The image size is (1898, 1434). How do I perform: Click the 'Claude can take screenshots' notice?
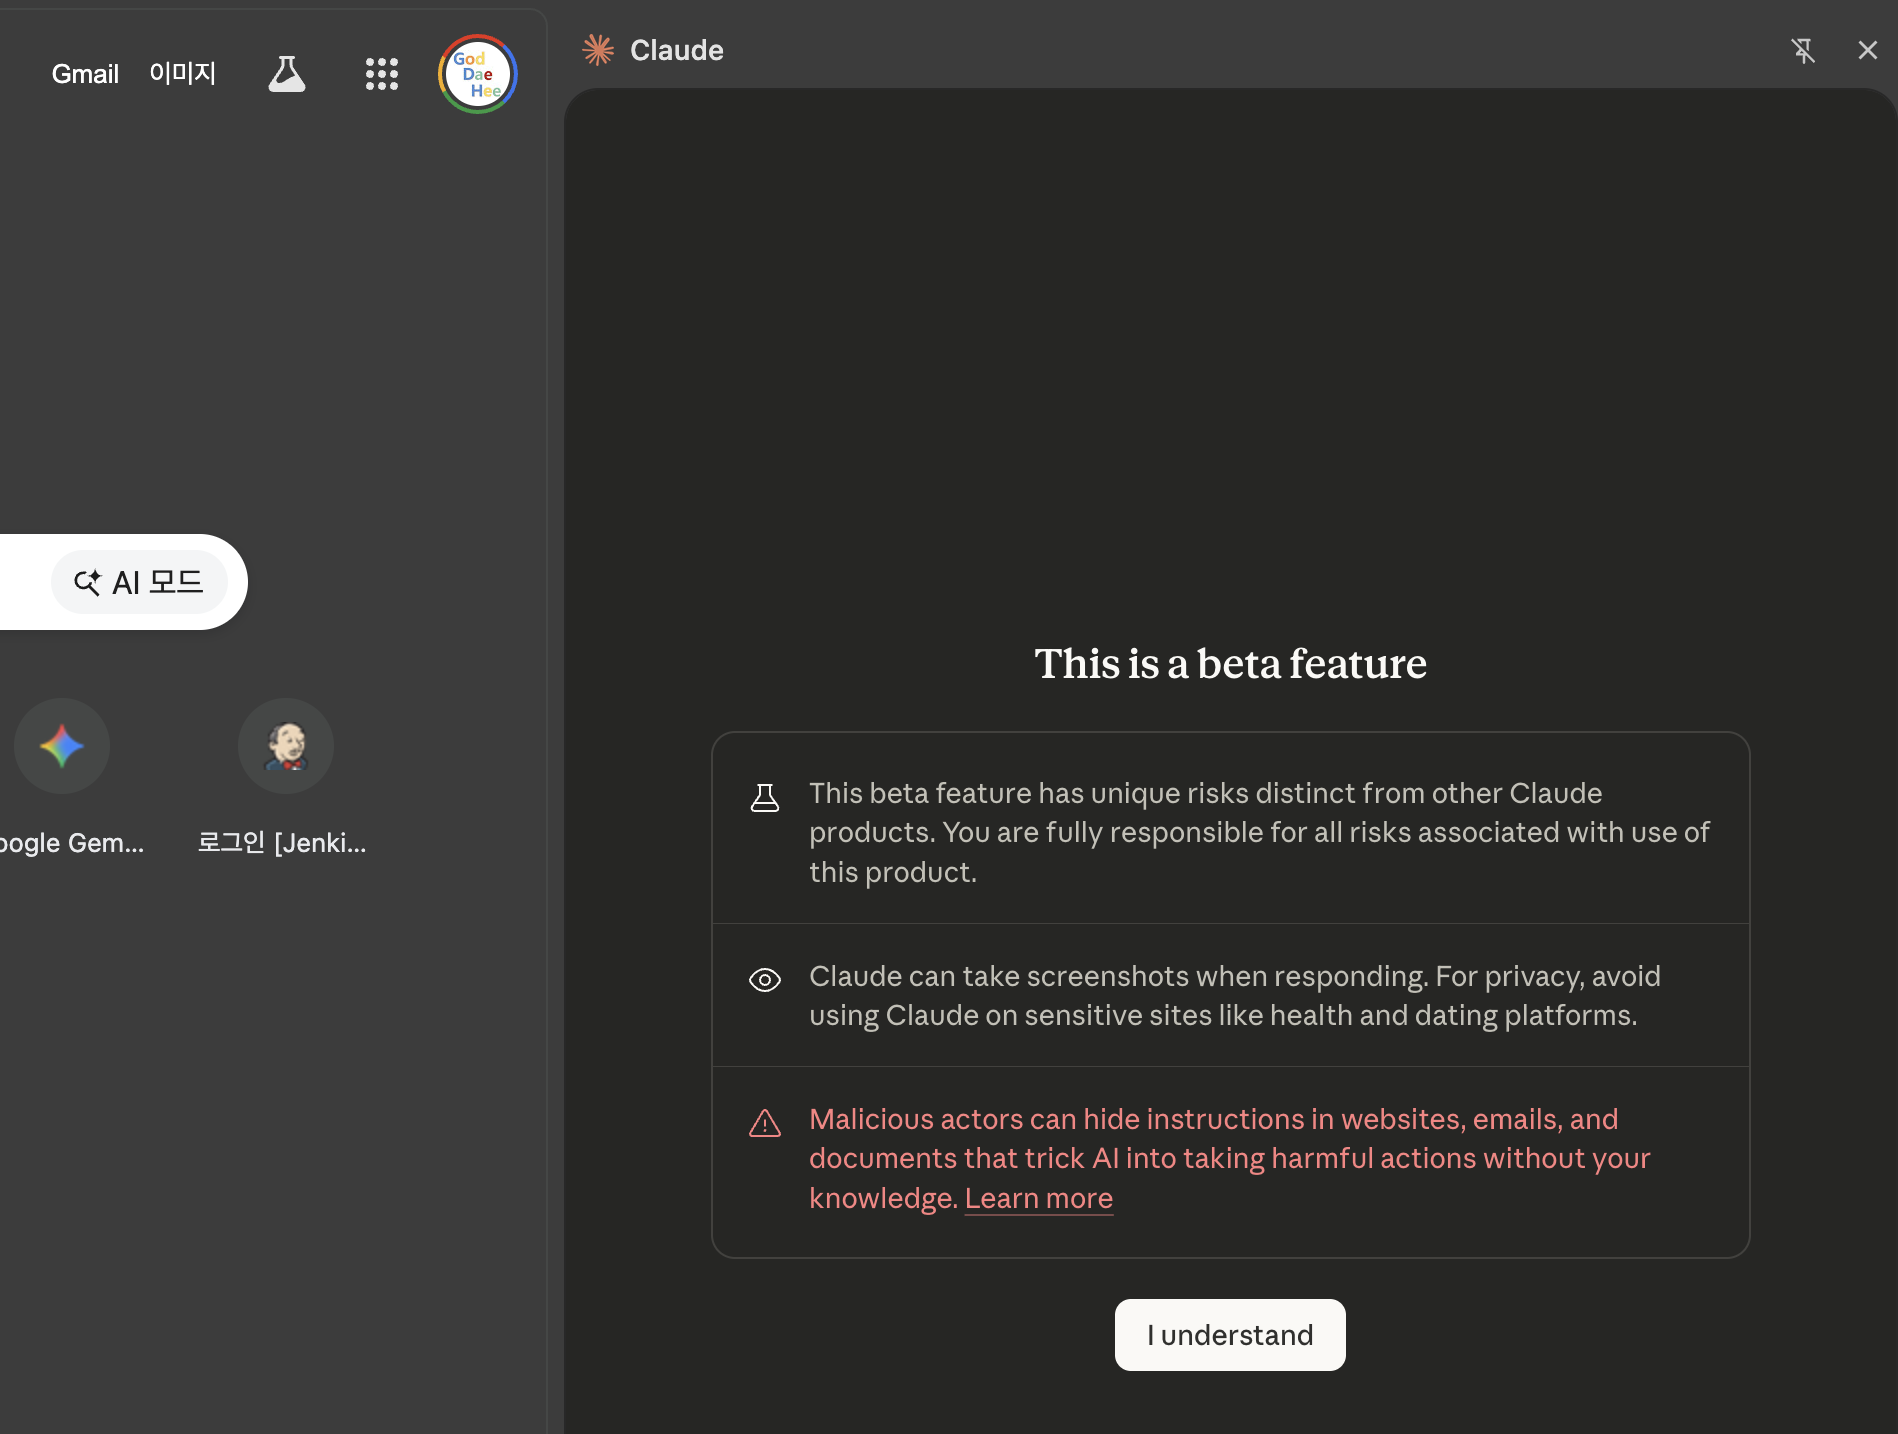click(x=1235, y=995)
